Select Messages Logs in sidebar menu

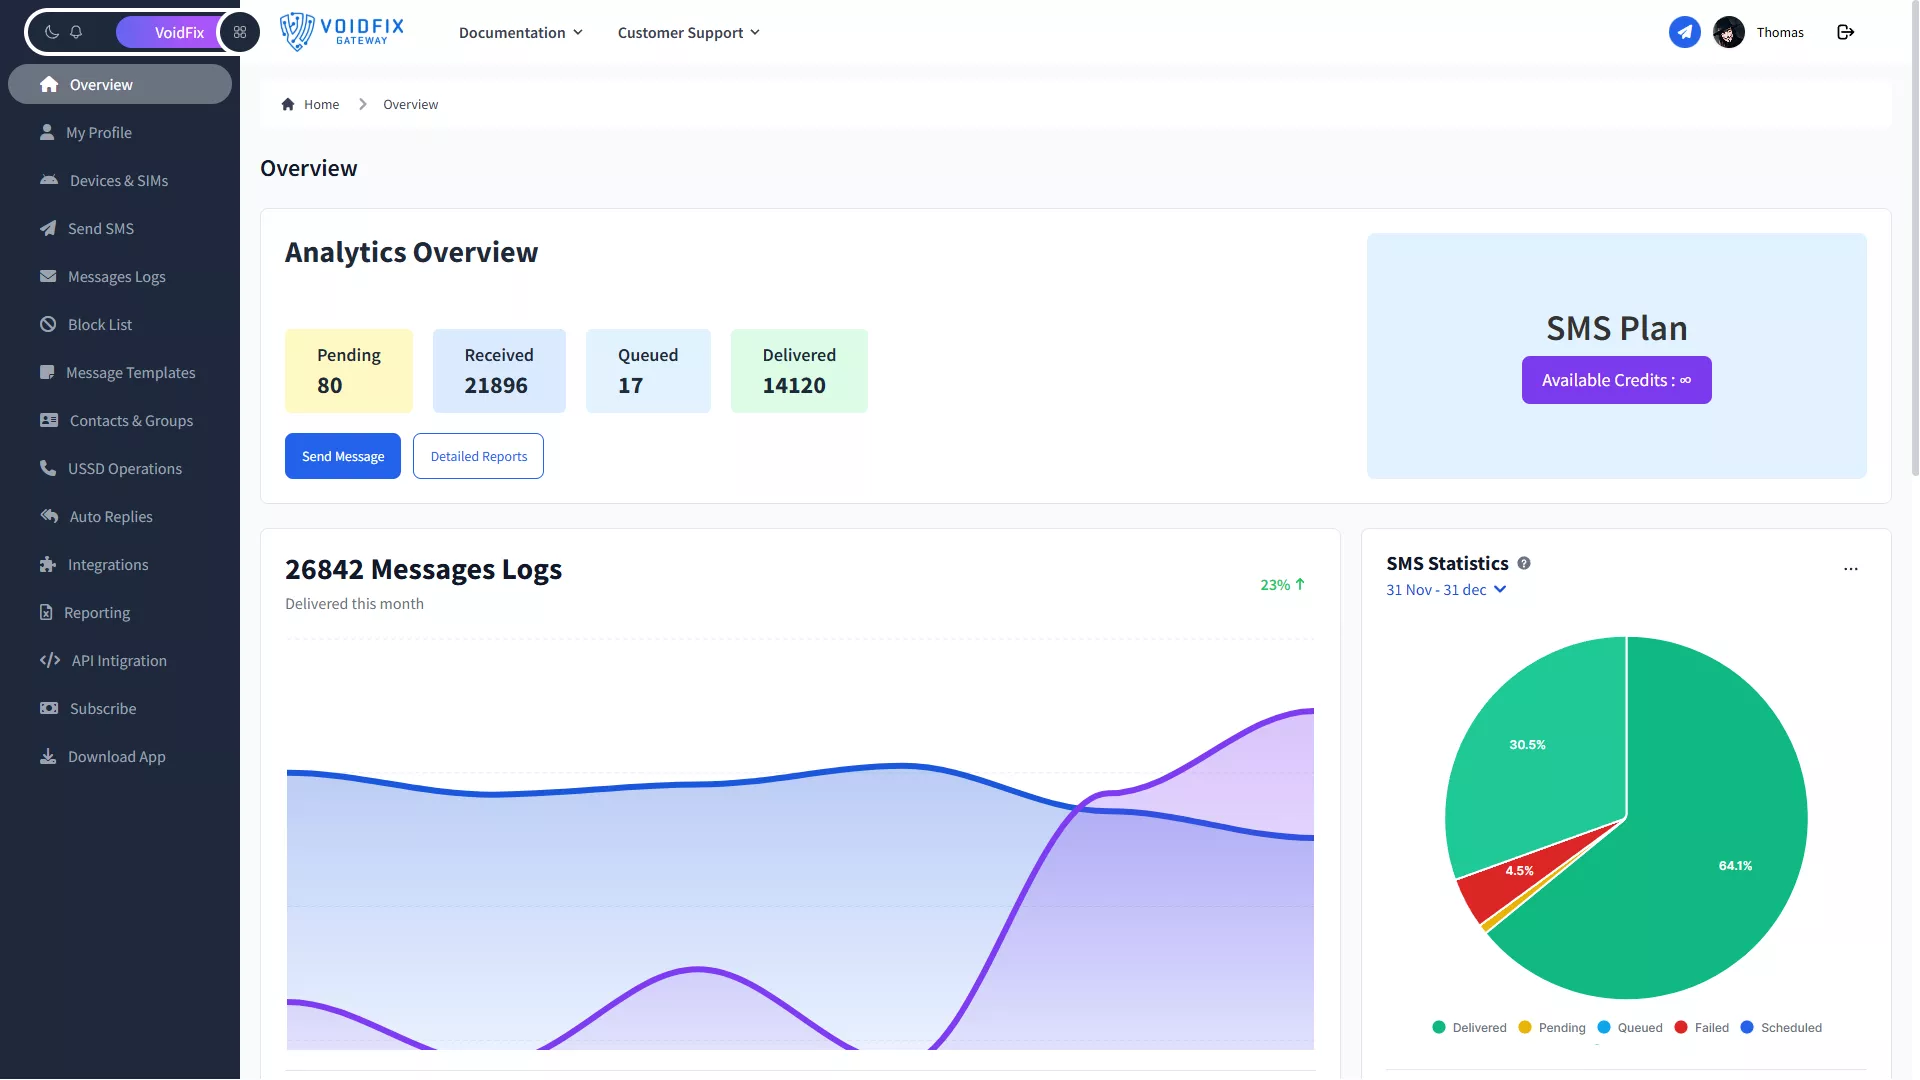[x=116, y=277]
